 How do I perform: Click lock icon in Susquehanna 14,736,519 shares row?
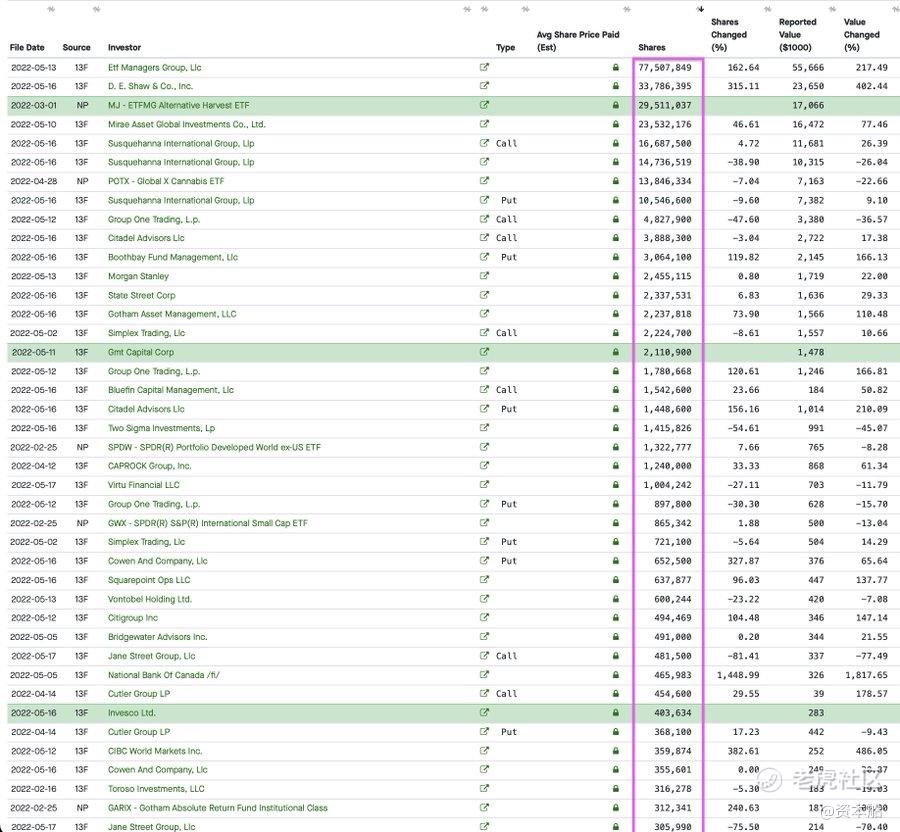(616, 162)
